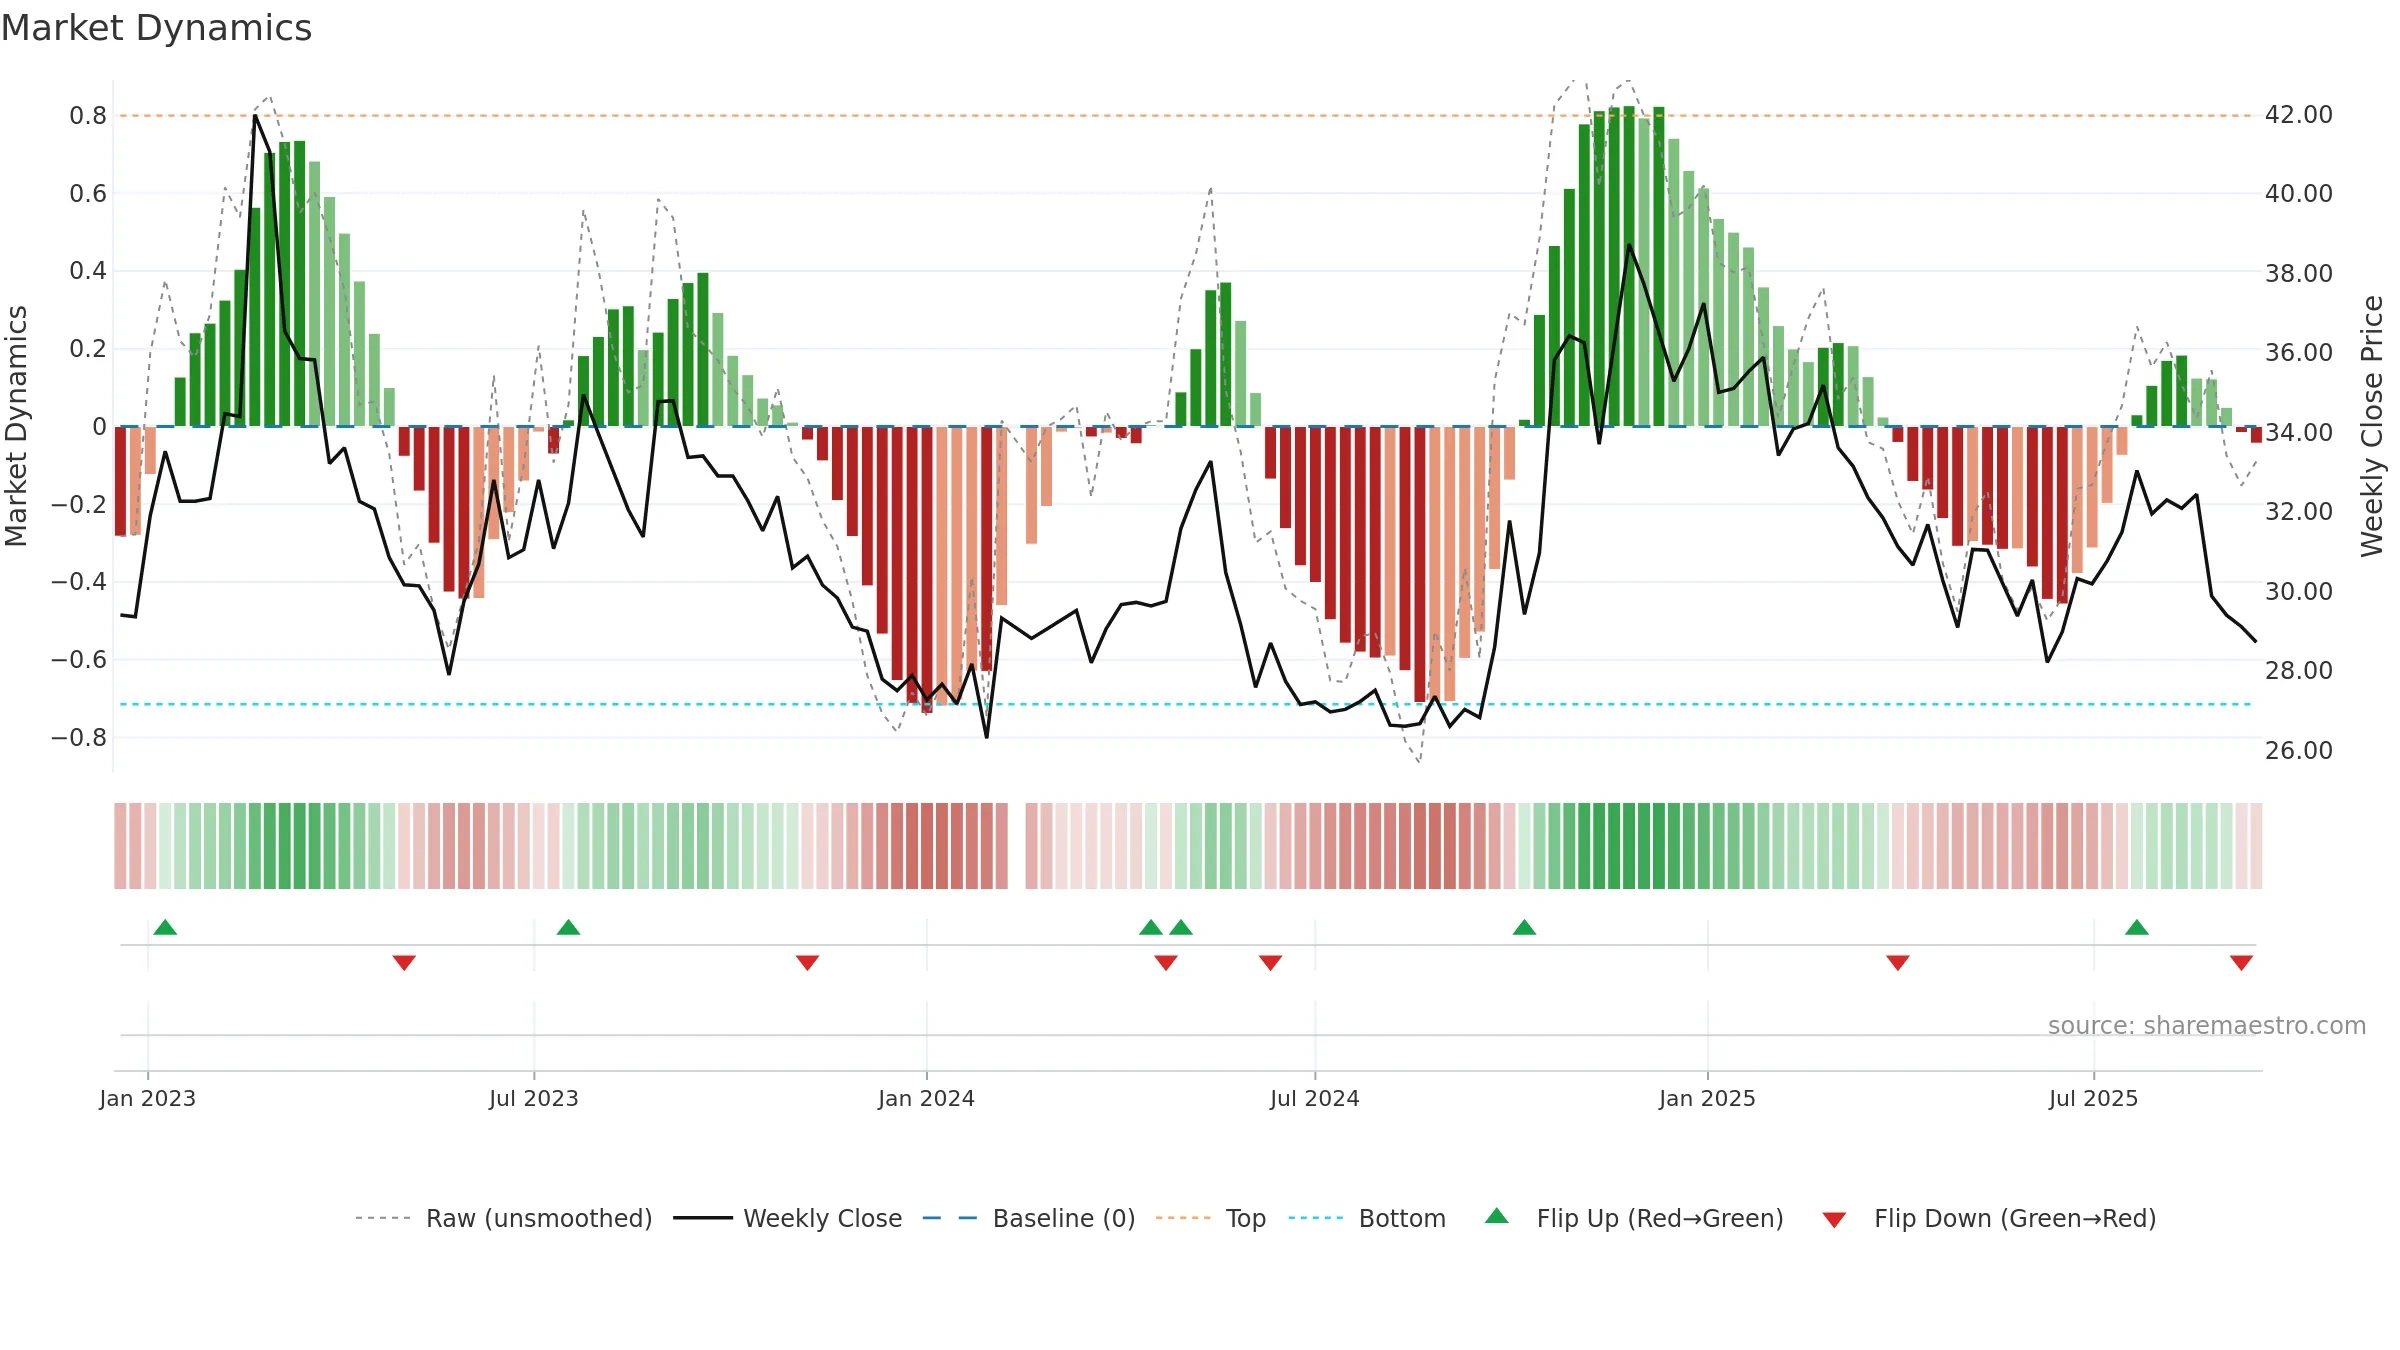Toggle the Raw (unsmoothed) legend entry

539,1218
